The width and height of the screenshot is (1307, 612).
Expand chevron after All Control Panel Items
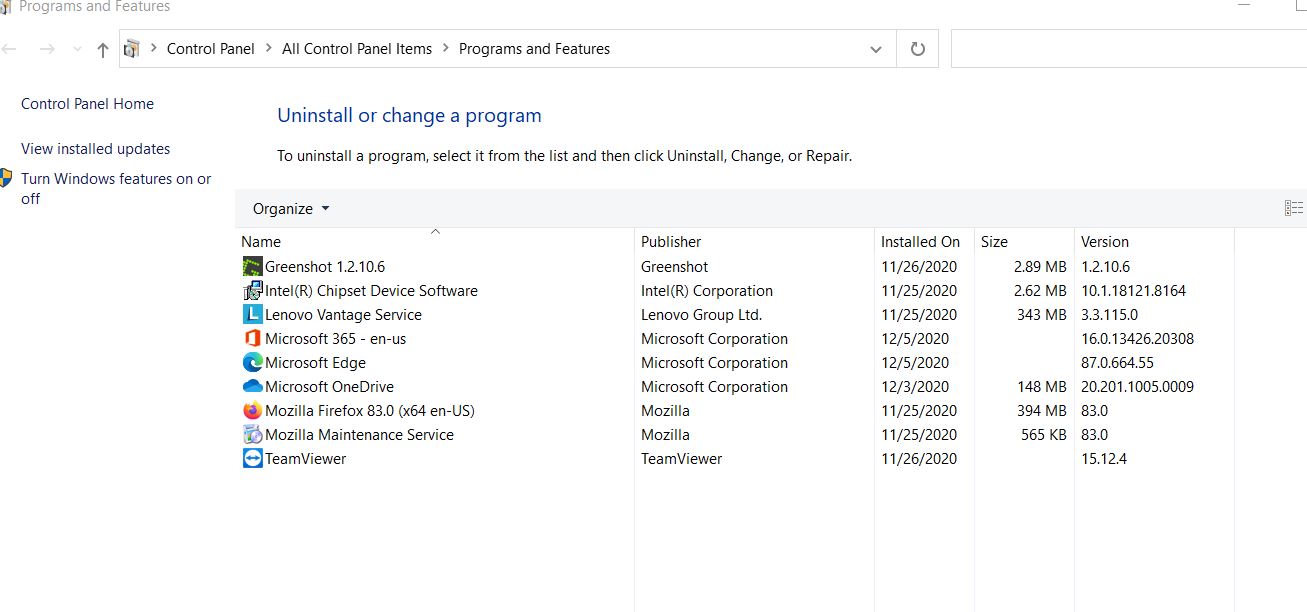[x=446, y=48]
